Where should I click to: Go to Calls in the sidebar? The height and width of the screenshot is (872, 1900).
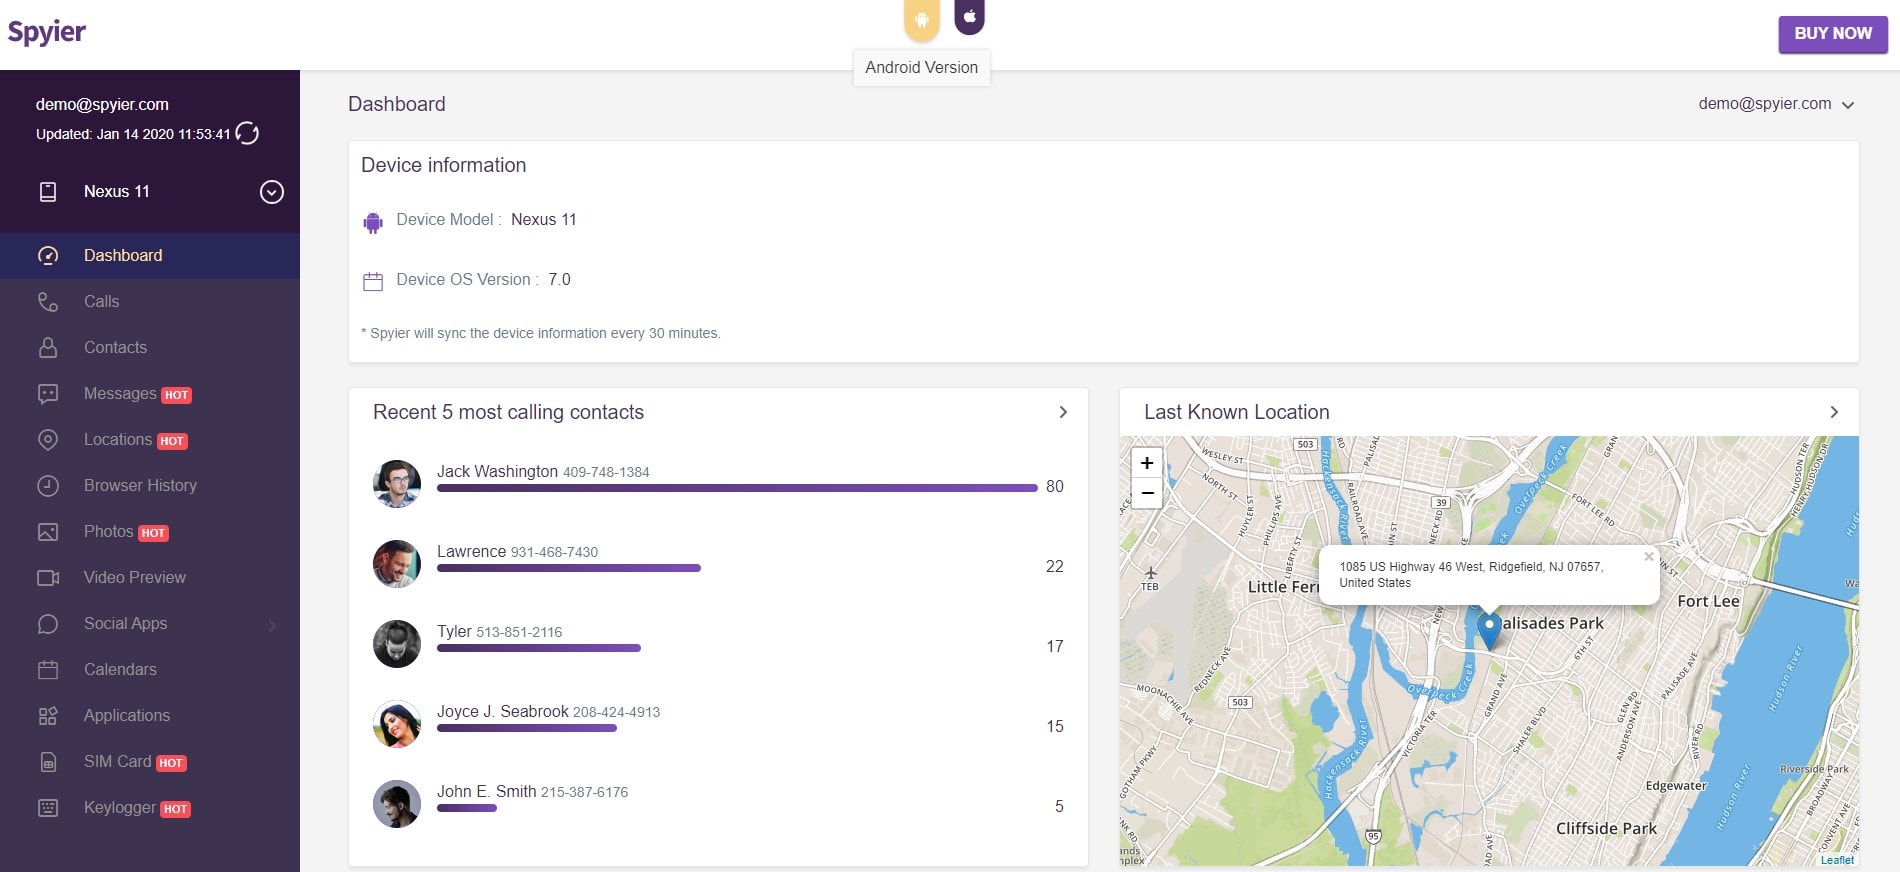click(x=150, y=302)
